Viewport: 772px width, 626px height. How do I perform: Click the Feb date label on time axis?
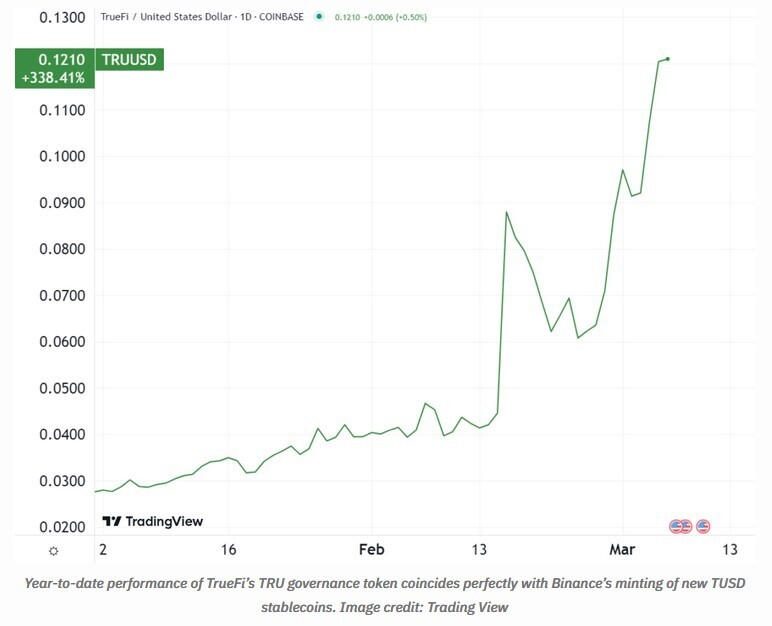[x=371, y=549]
